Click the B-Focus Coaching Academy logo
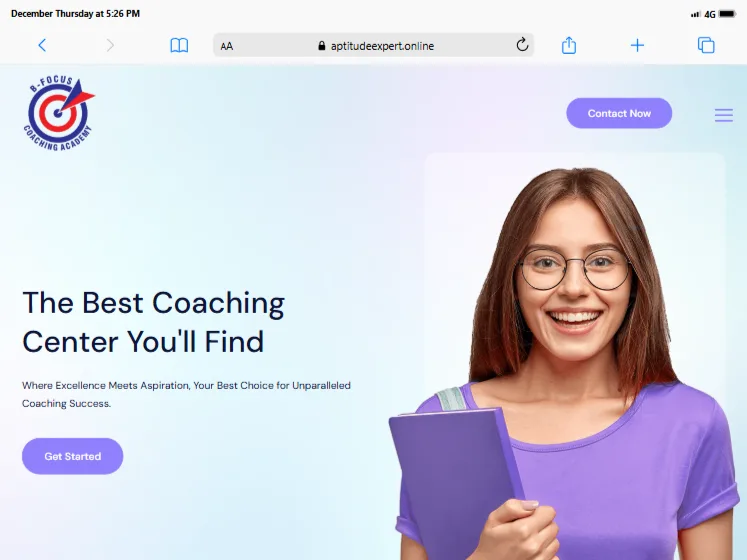 click(59, 113)
